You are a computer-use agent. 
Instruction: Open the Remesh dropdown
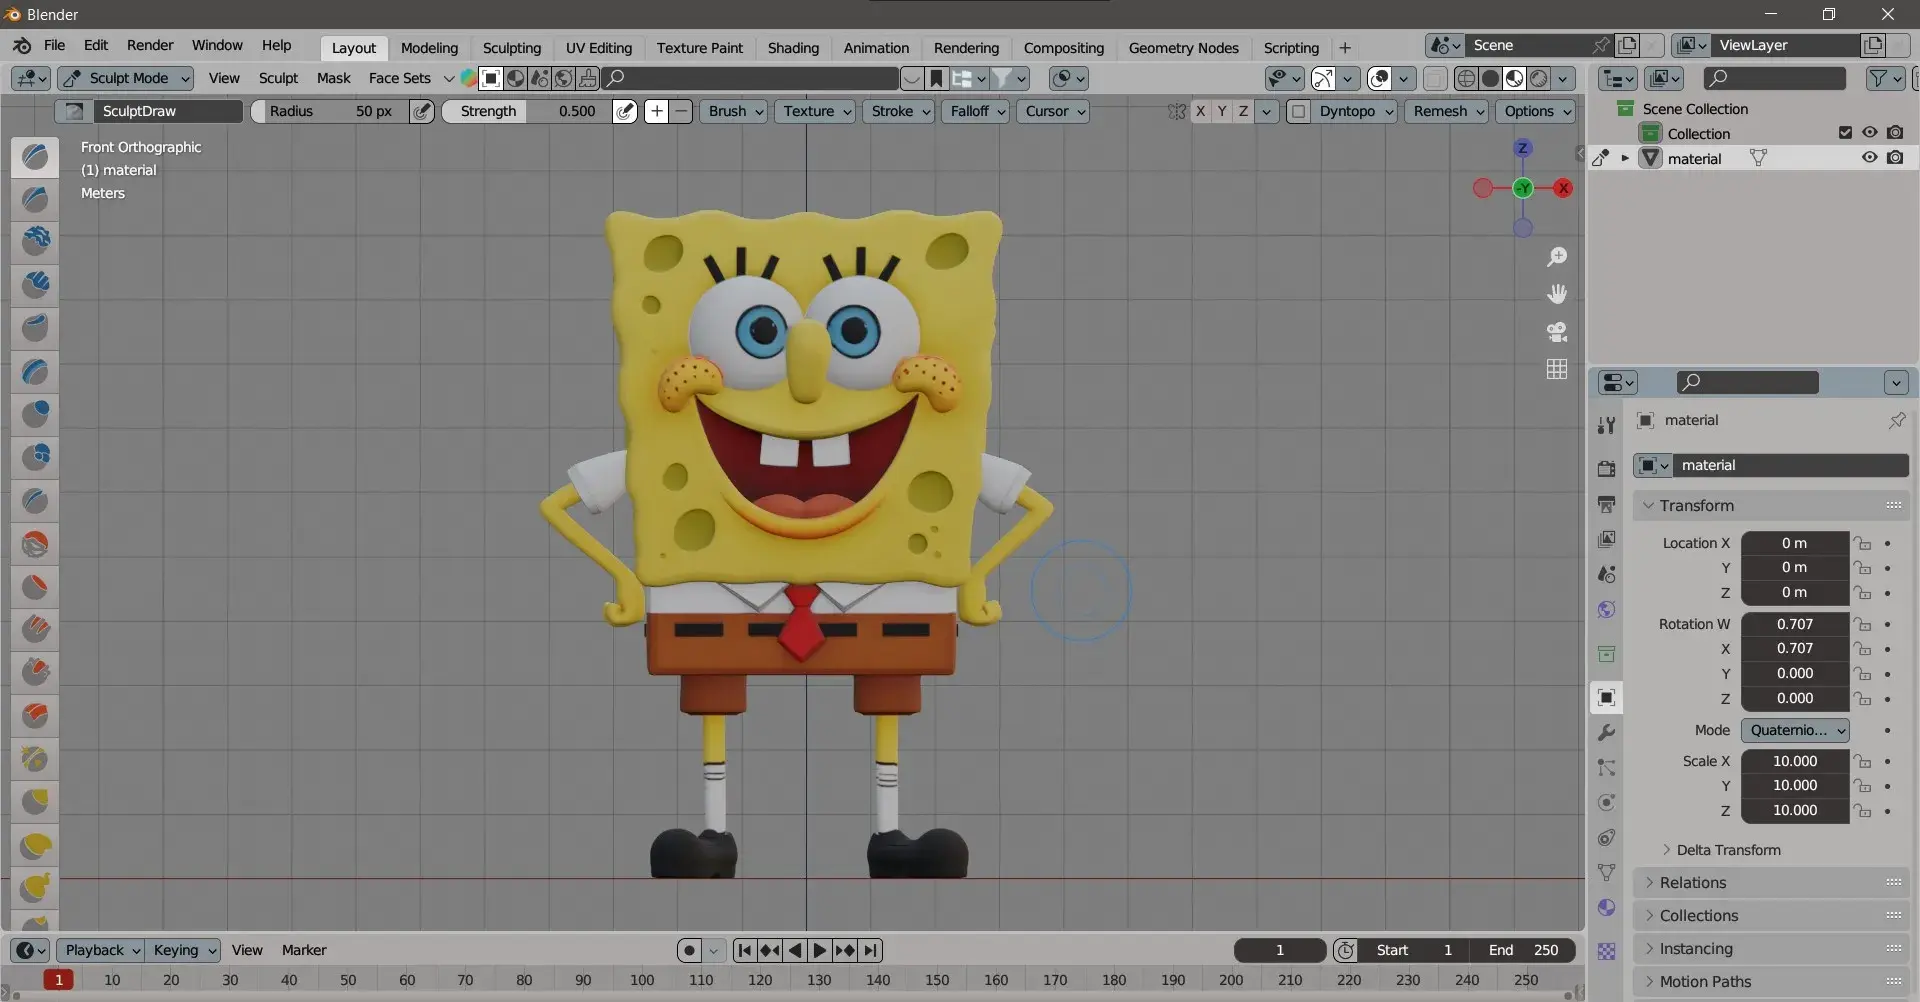(x=1447, y=111)
